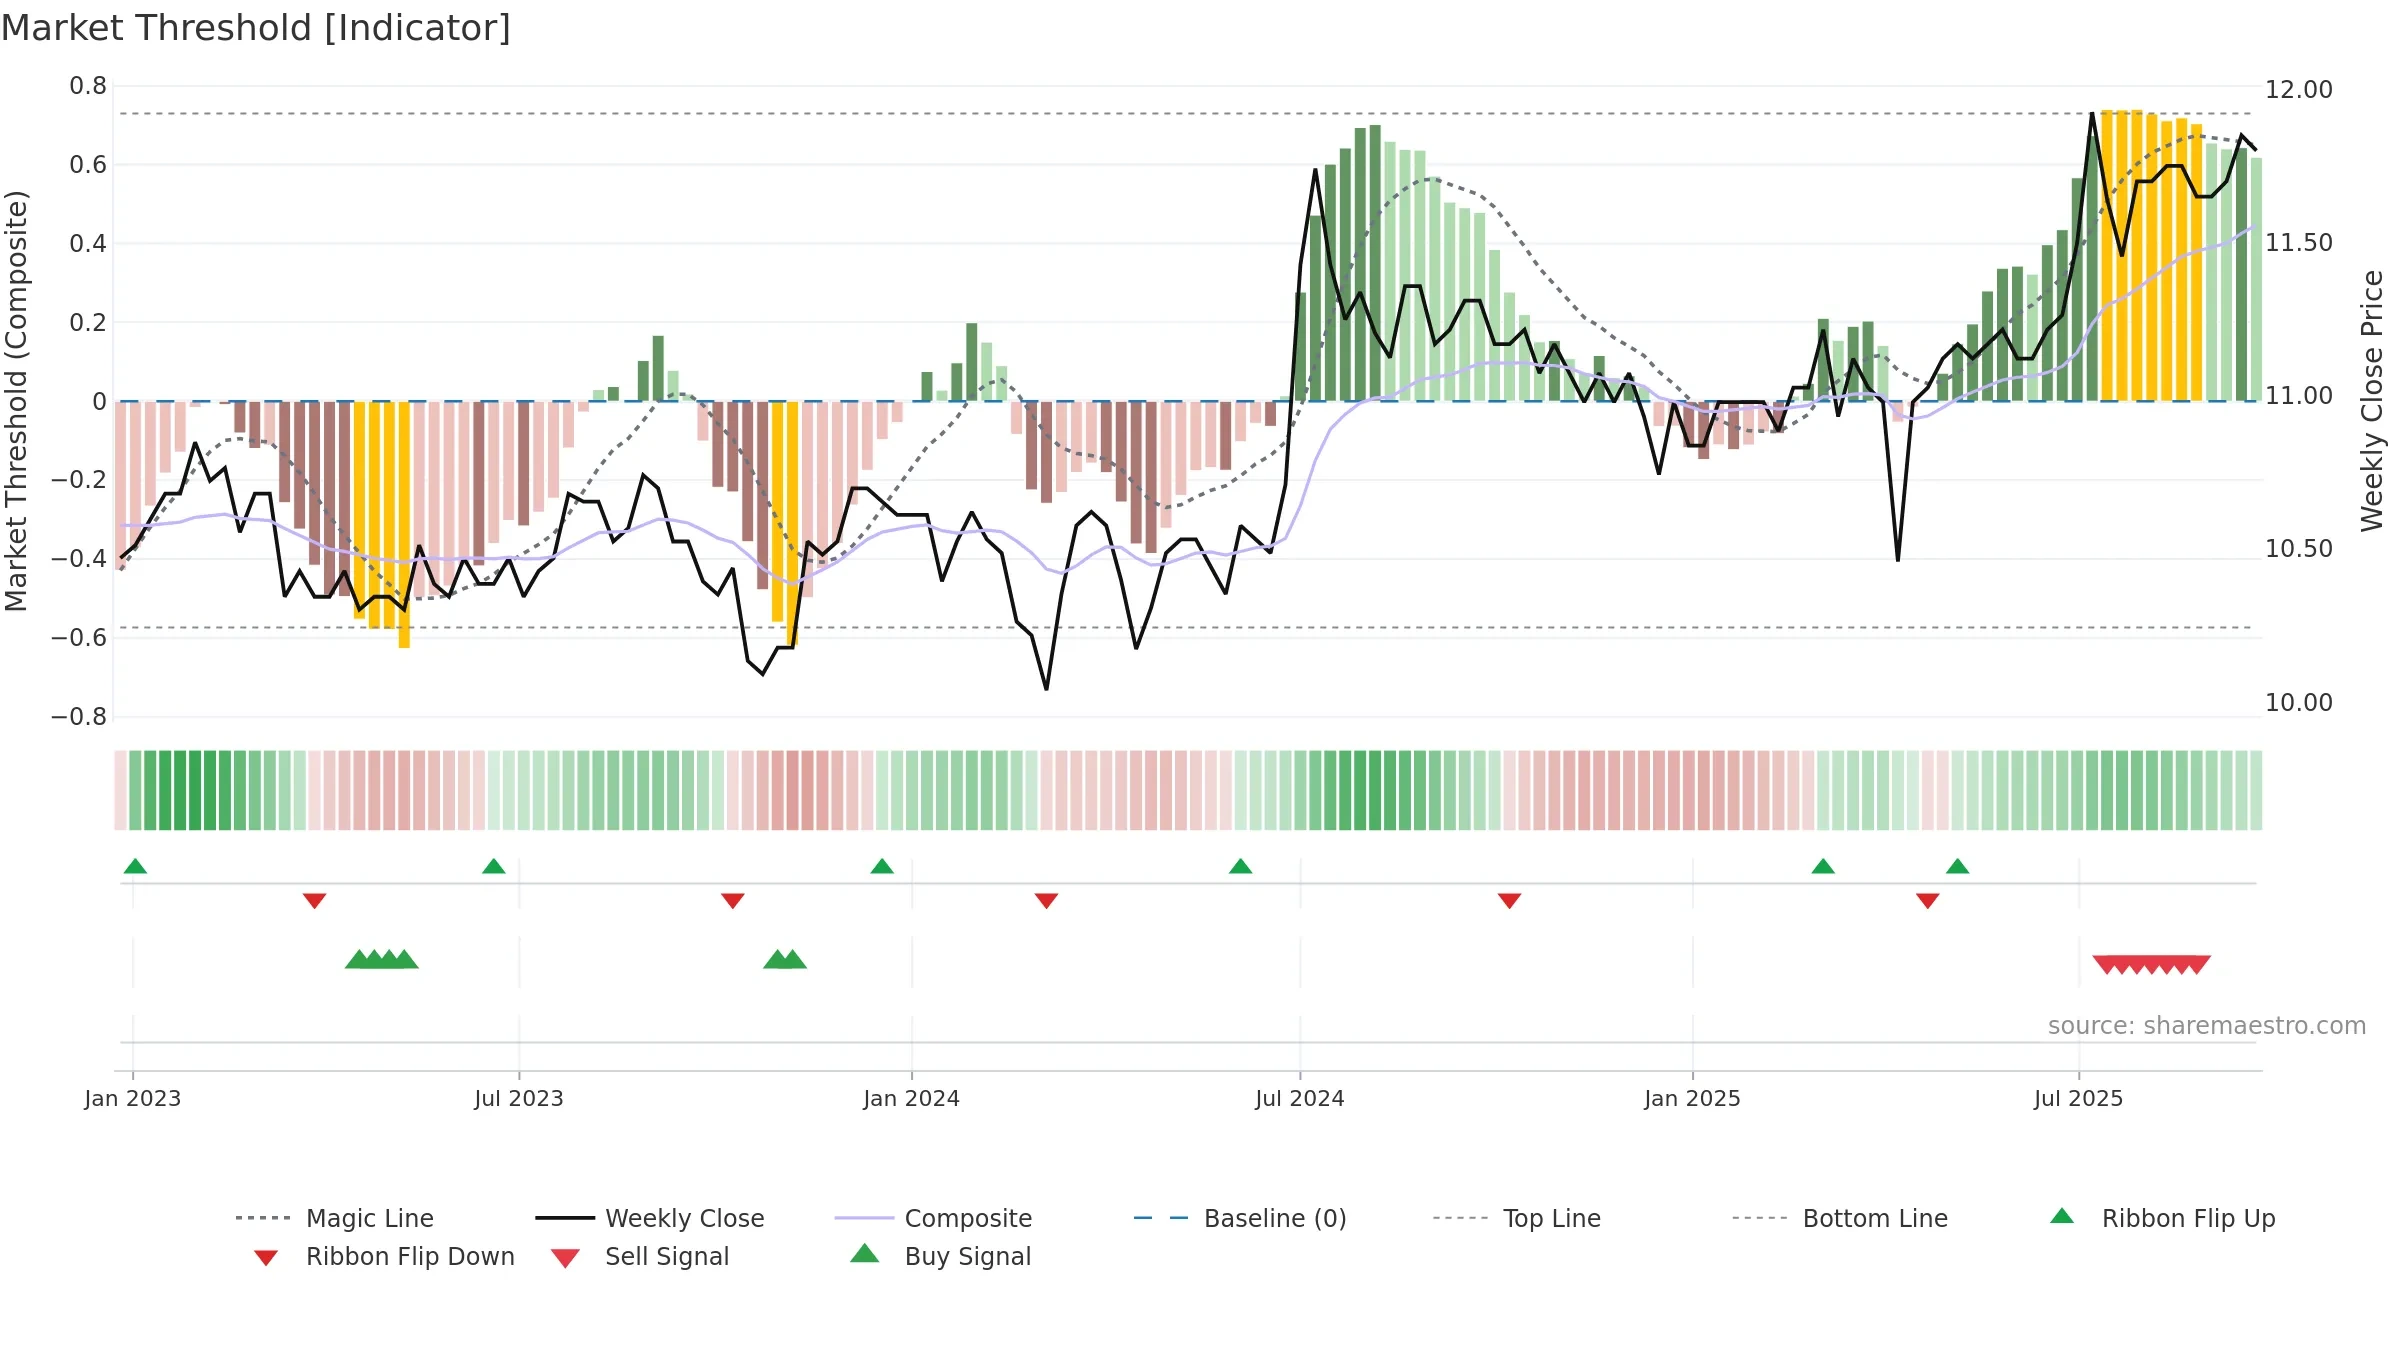Click the green flip-up marker at Jan 2023
The image size is (2400, 1350).
[x=135, y=866]
